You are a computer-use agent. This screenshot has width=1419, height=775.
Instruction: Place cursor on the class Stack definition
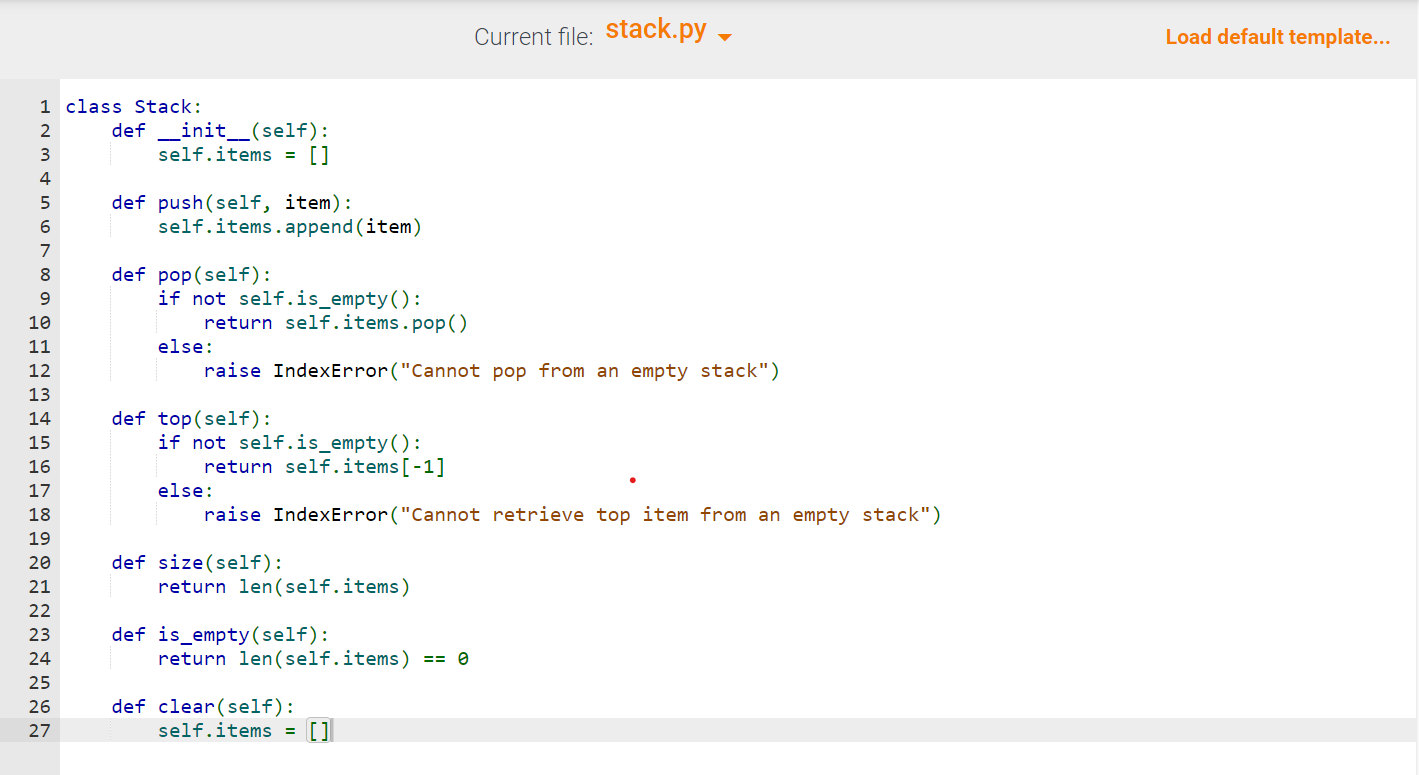133,106
